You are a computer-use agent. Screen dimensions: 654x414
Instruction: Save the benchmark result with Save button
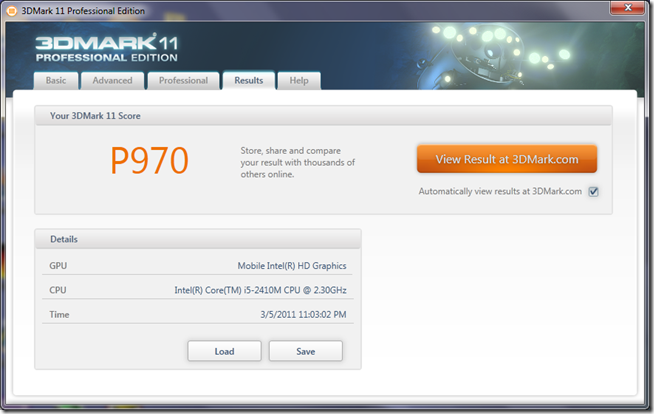(305, 351)
